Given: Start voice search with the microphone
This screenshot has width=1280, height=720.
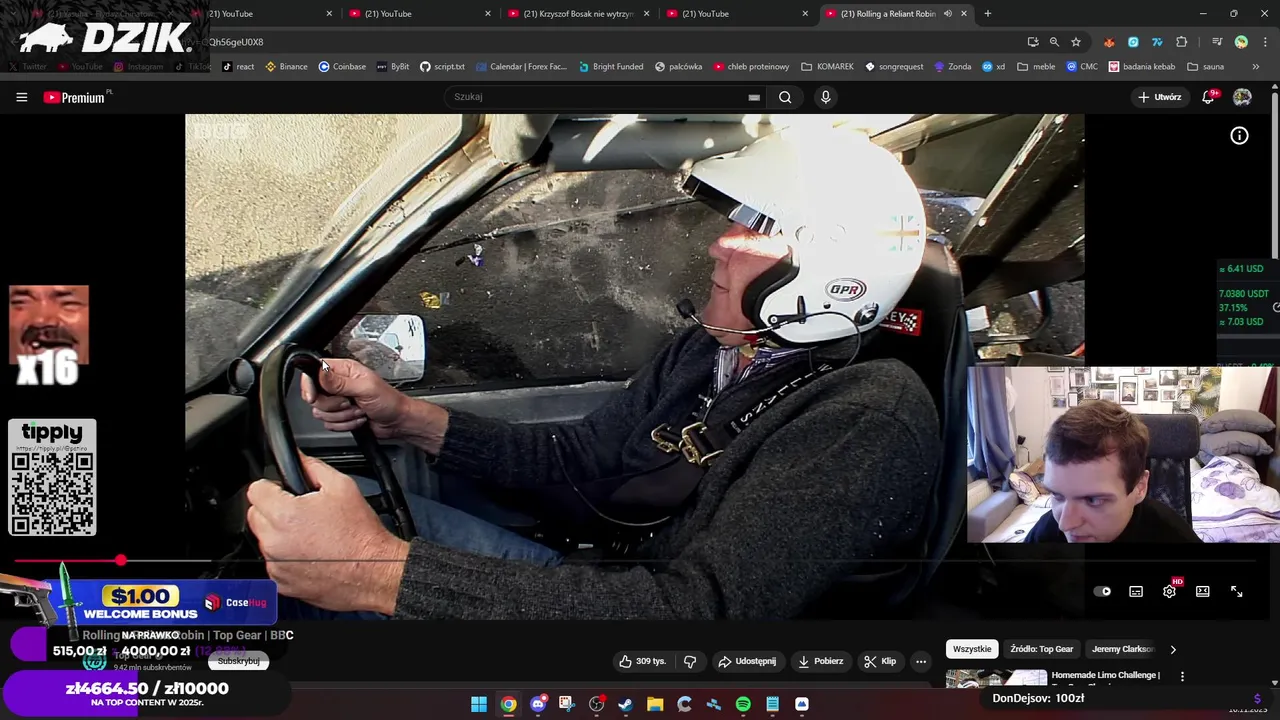Looking at the screenshot, I should click(825, 97).
